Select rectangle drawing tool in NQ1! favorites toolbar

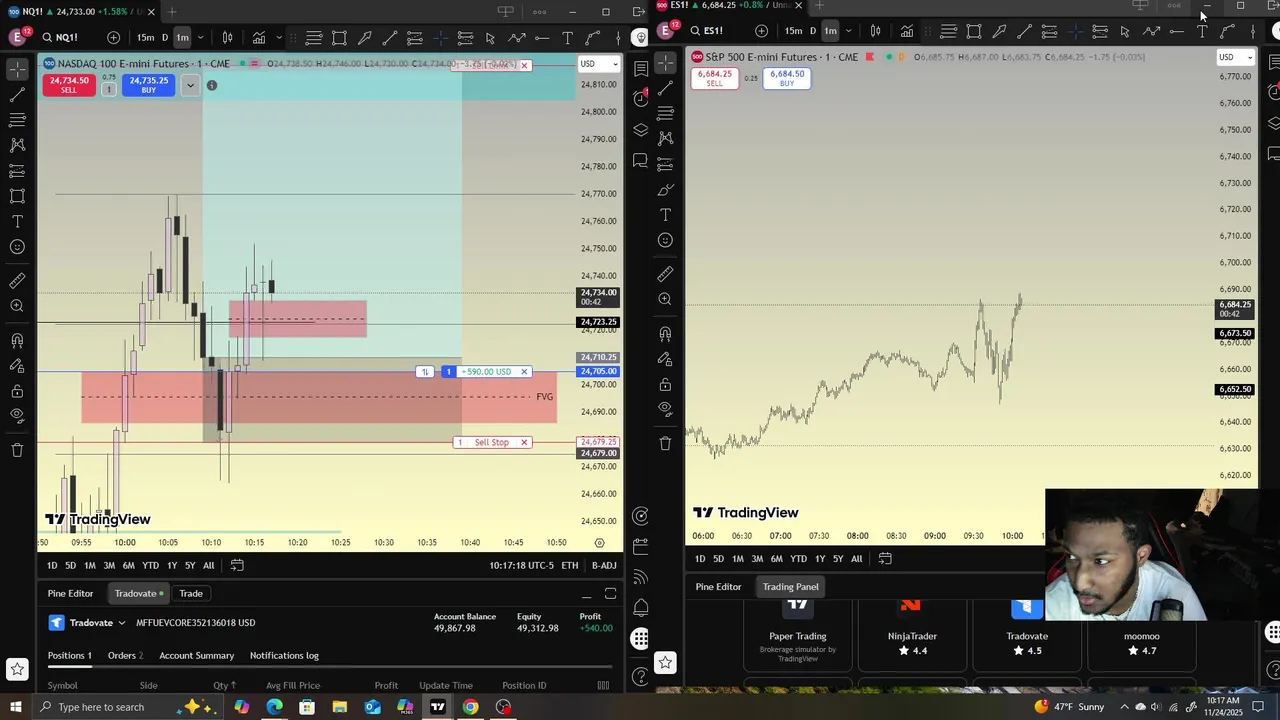(339, 38)
